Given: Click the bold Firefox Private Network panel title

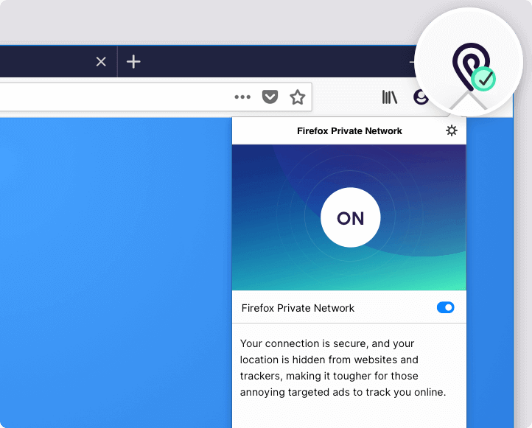Looking at the screenshot, I should tap(349, 131).
